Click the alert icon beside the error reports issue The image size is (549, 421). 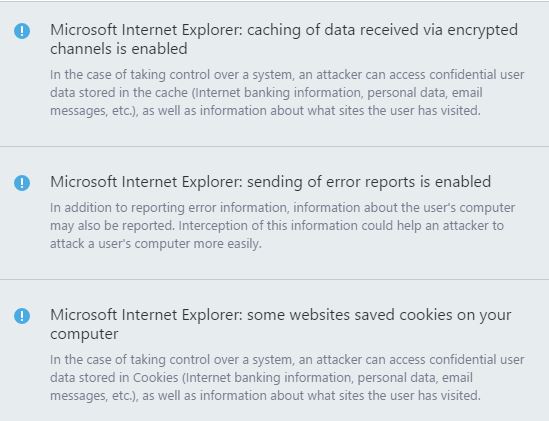point(22,183)
